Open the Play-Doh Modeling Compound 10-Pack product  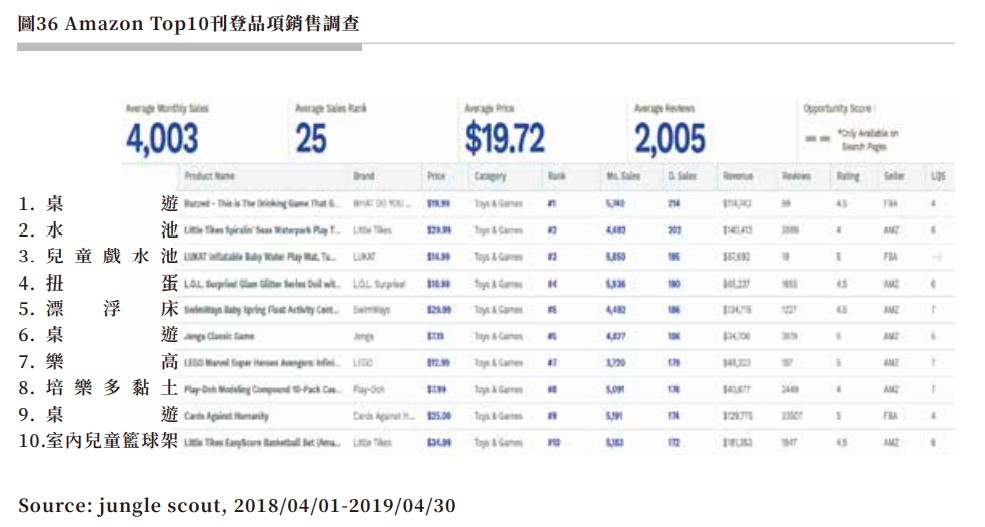click(x=262, y=389)
